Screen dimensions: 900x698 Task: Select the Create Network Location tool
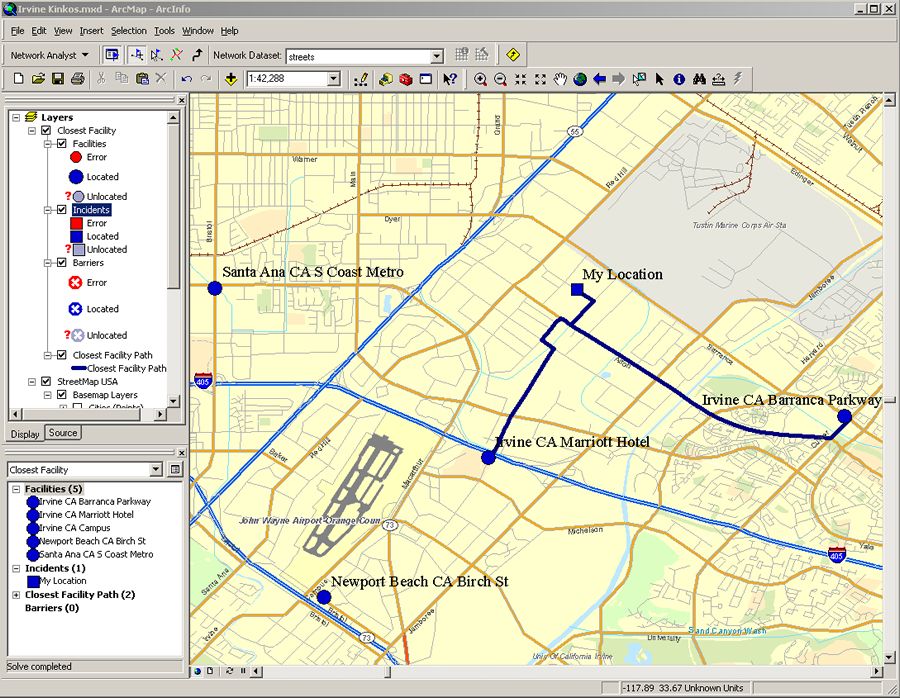[x=137, y=55]
